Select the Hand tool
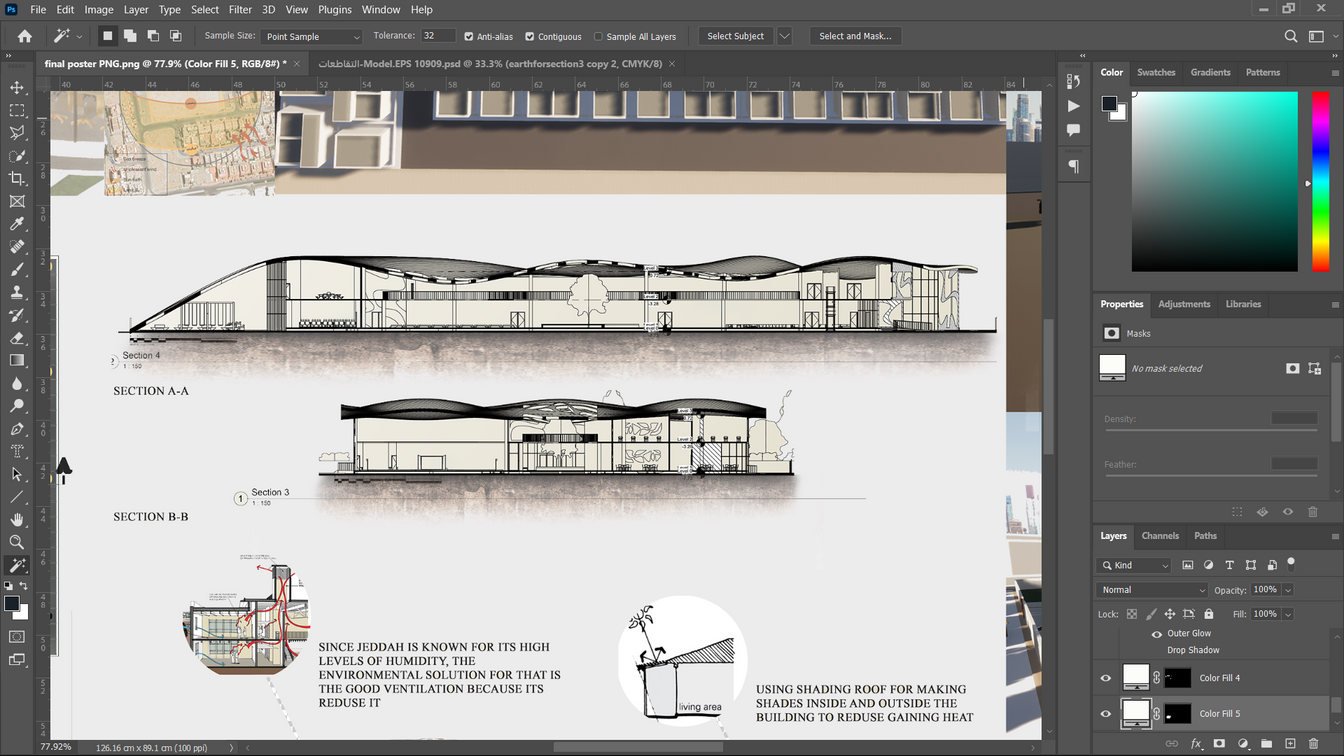Screen dimensions: 1344x756 [x=17, y=519]
